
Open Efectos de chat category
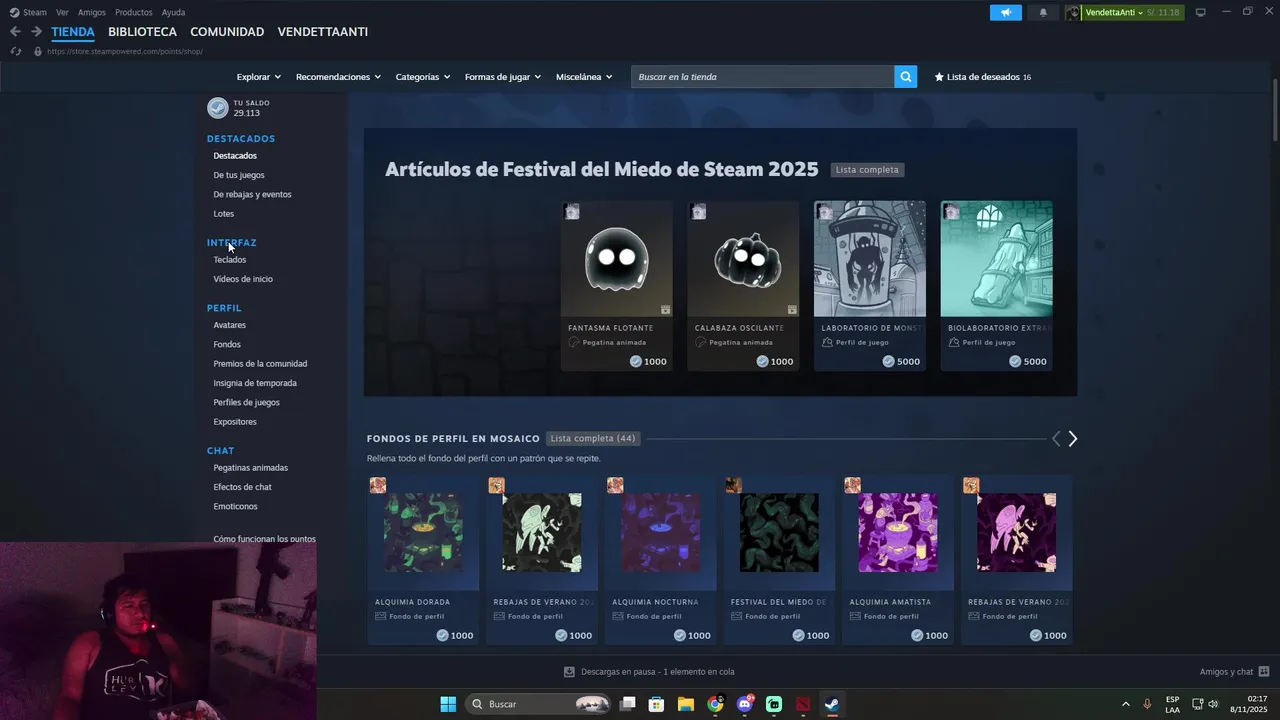pos(242,487)
